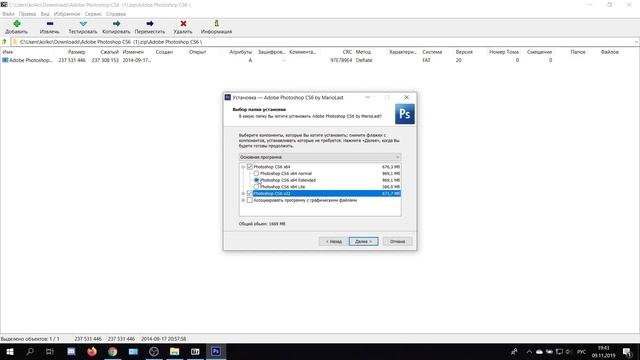This screenshot has width=640, height=360.
Task: Expand the Photoshop CS6 x32 tree node
Action: (x=243, y=193)
